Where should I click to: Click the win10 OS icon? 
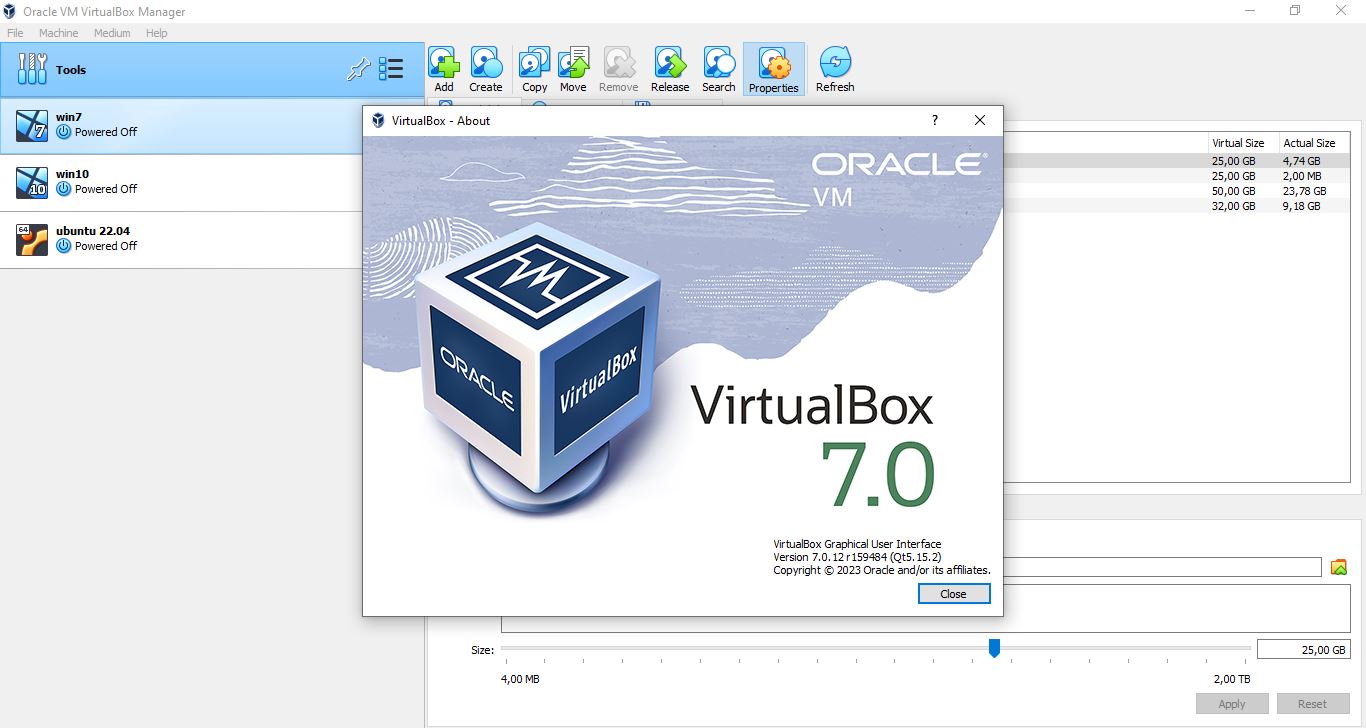[32, 182]
